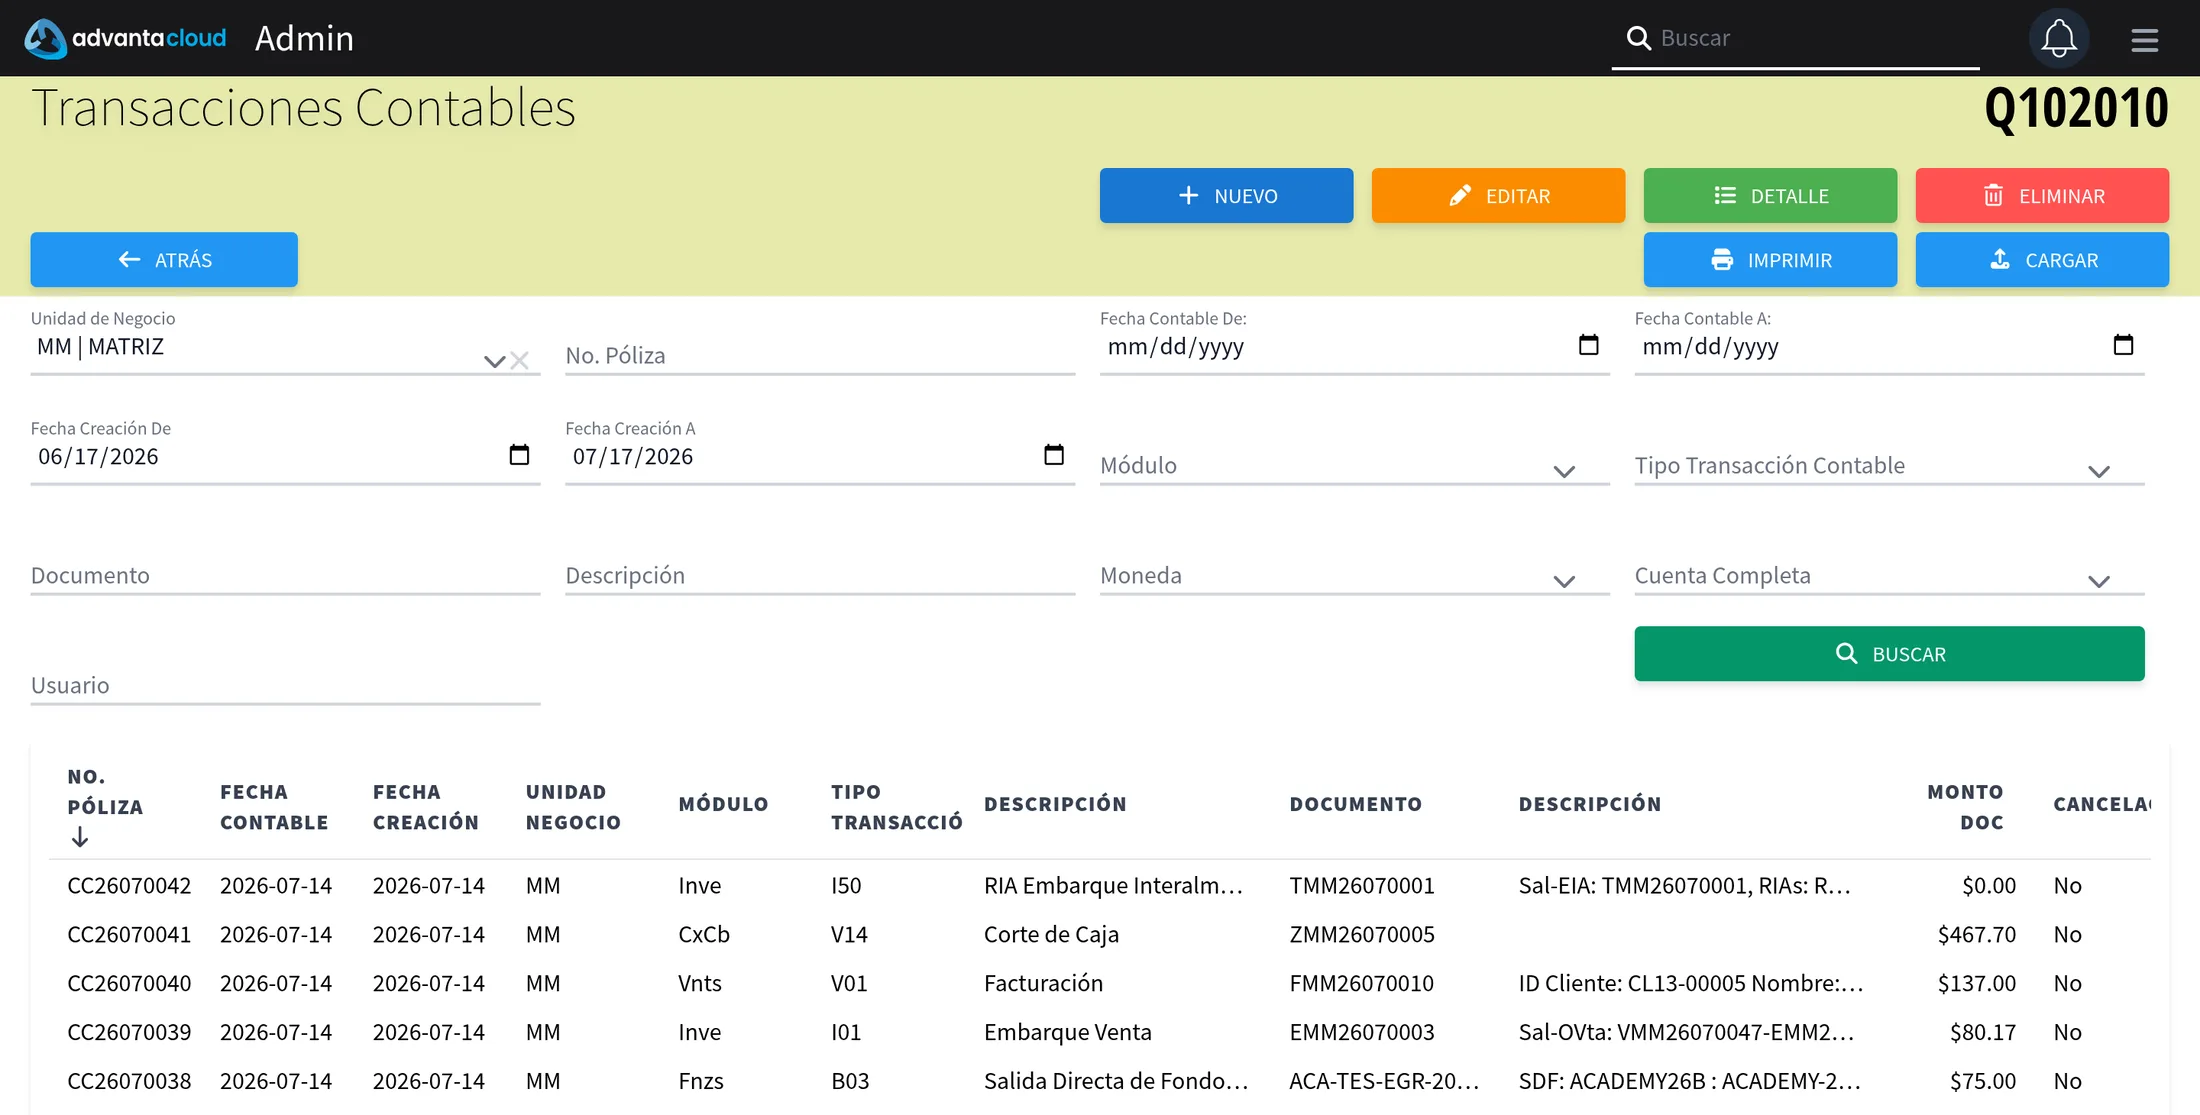The height and width of the screenshot is (1115, 2200).
Task: Click the CARGAR upload button
Action: 2042,259
